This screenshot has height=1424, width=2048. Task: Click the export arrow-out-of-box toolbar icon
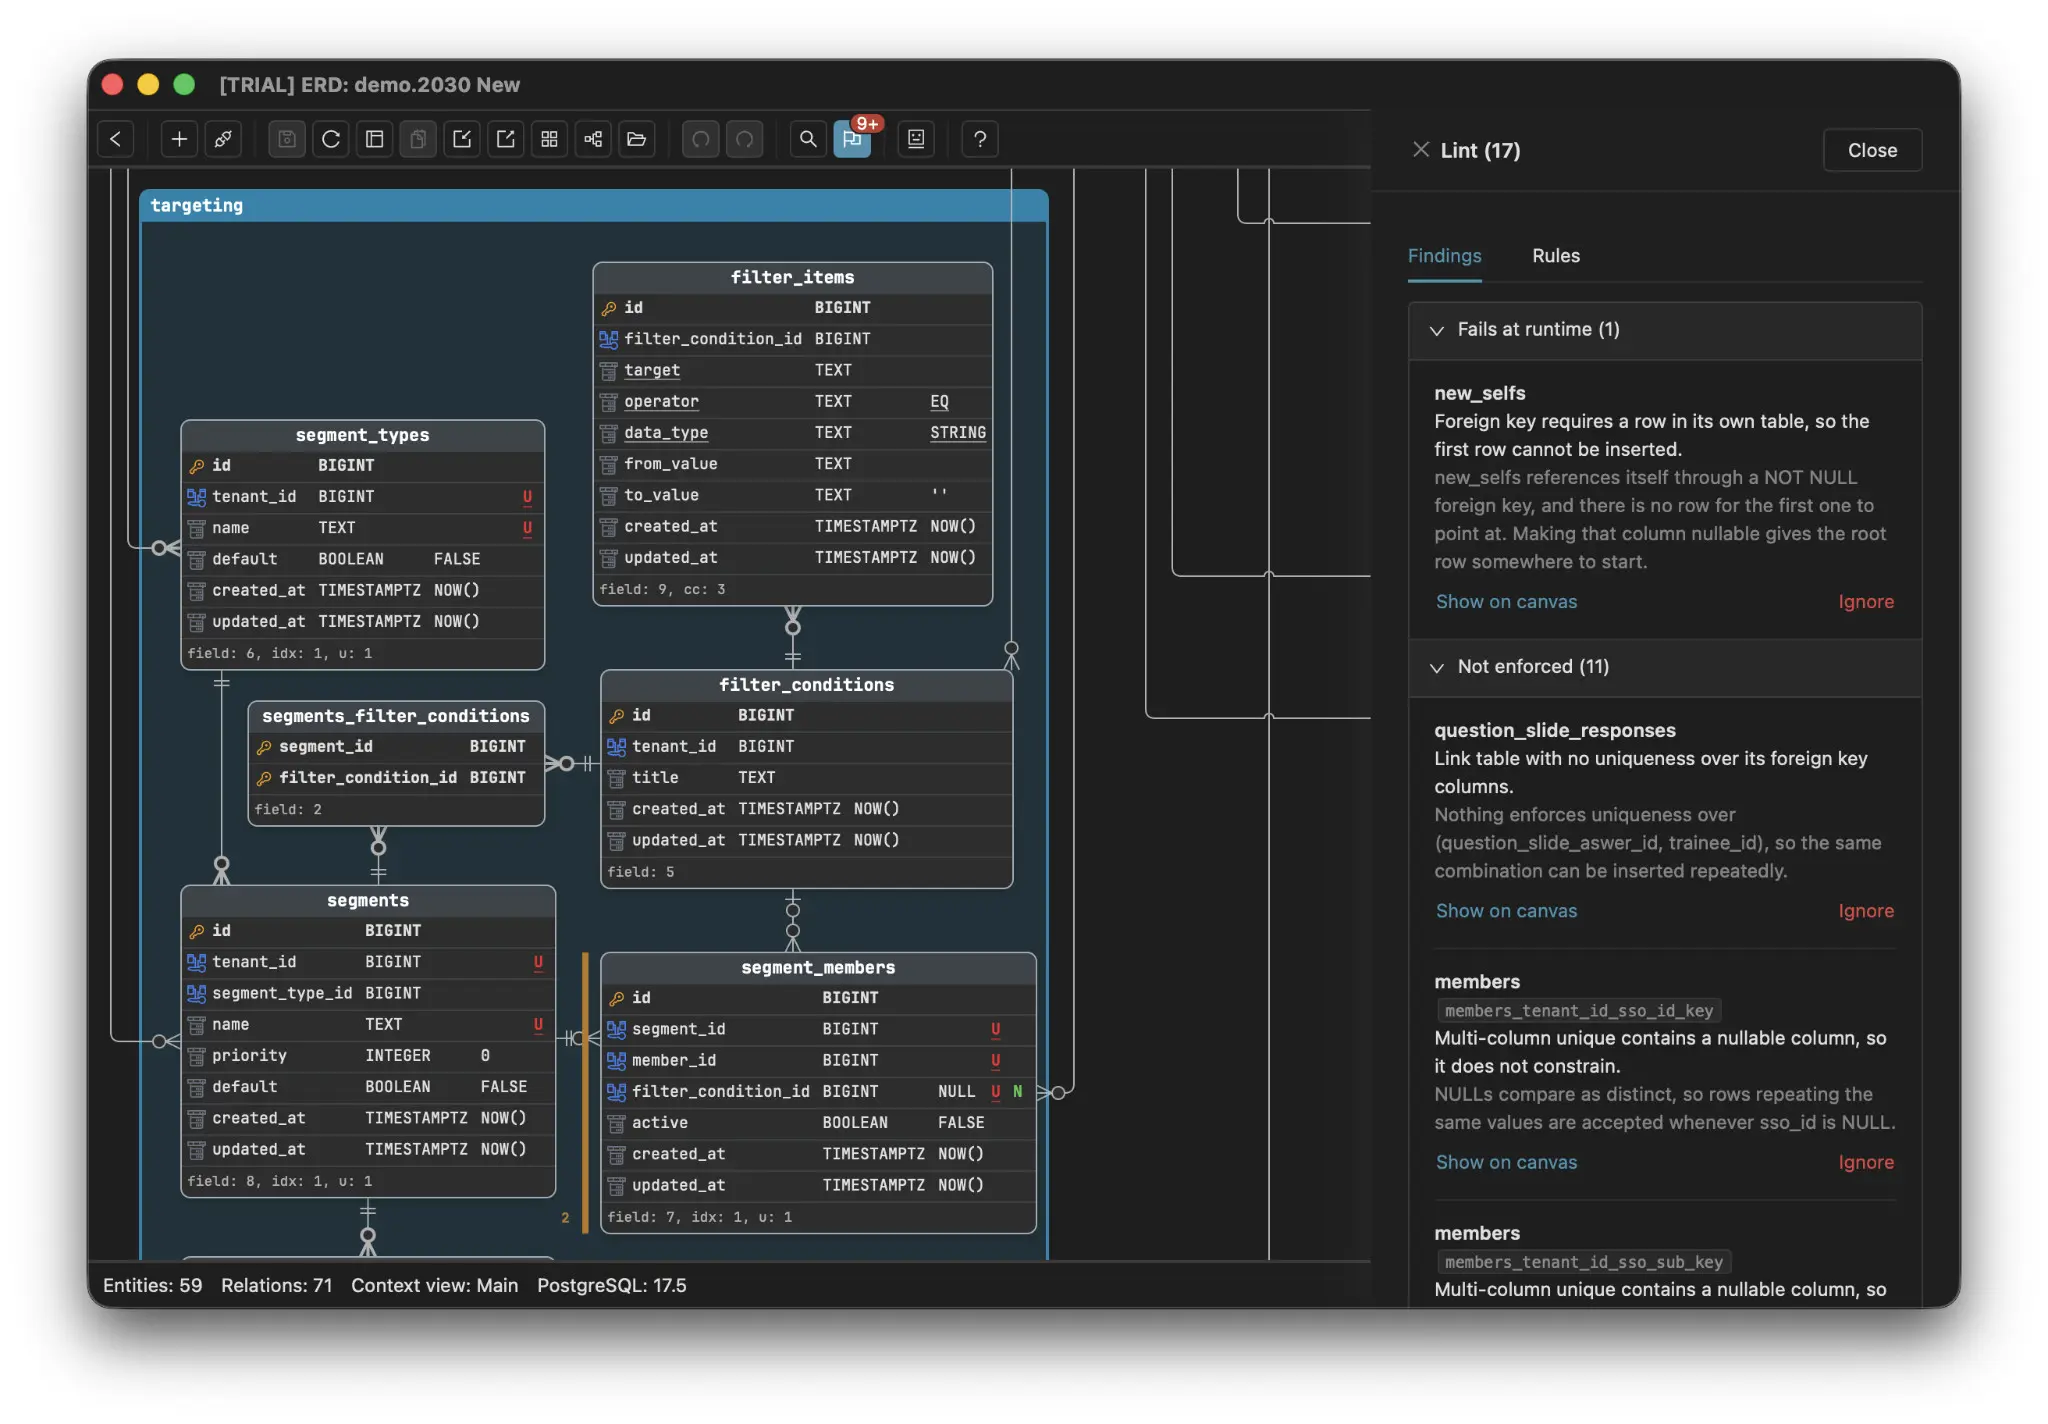(506, 139)
